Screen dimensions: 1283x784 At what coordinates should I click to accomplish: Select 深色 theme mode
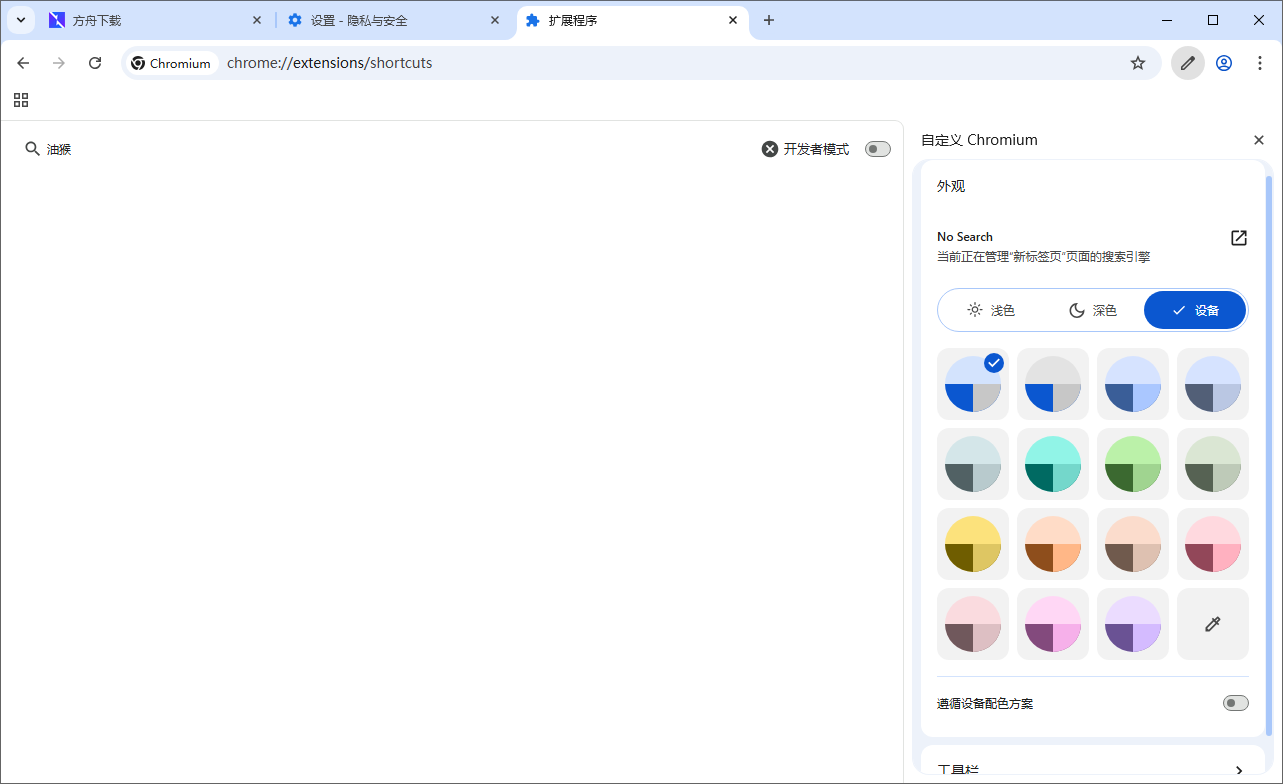pyautogui.click(x=1094, y=310)
